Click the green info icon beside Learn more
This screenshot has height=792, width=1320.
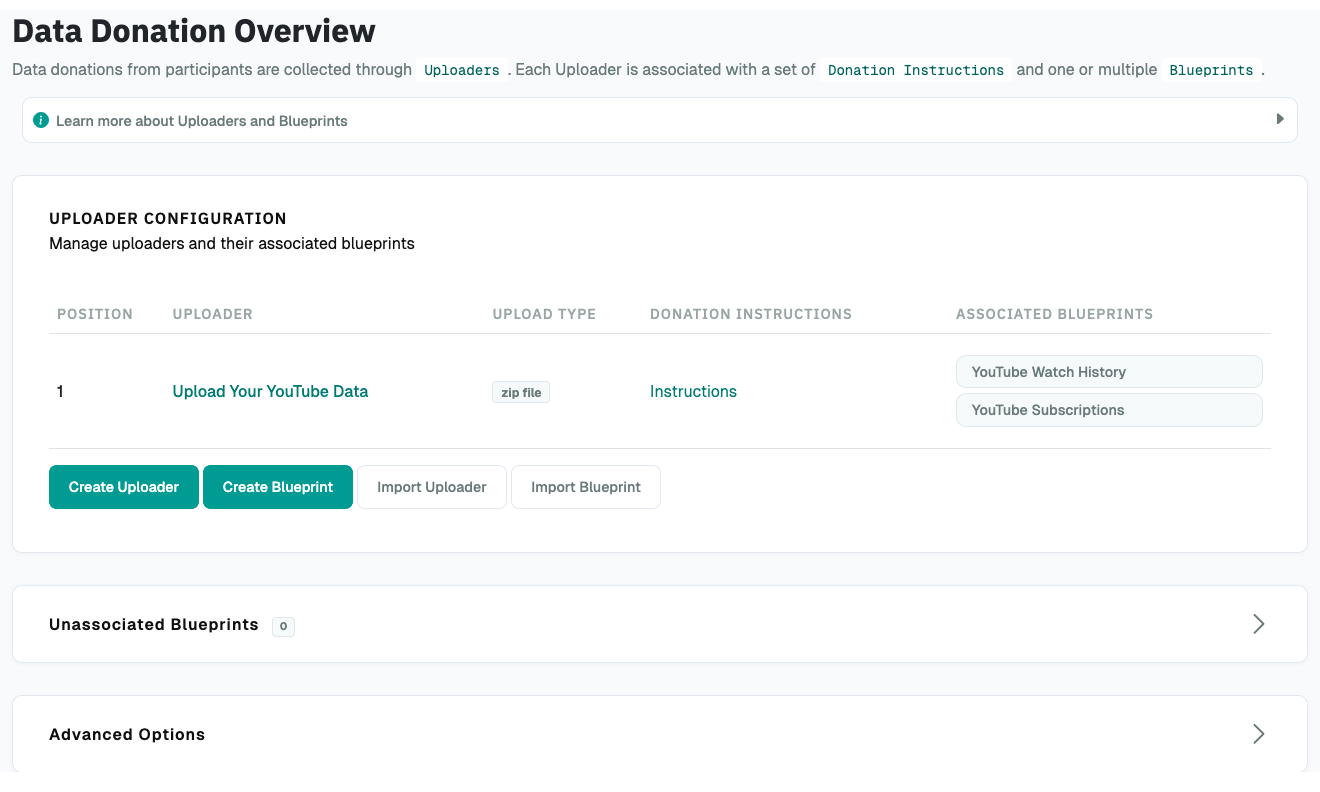(x=41, y=120)
